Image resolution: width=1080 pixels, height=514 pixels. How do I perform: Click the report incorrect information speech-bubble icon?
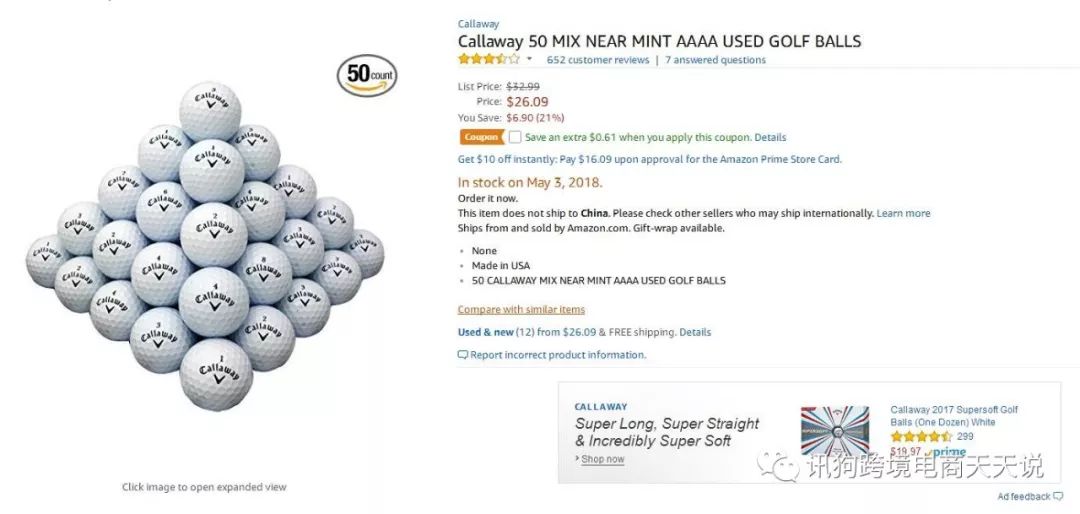[x=463, y=355]
